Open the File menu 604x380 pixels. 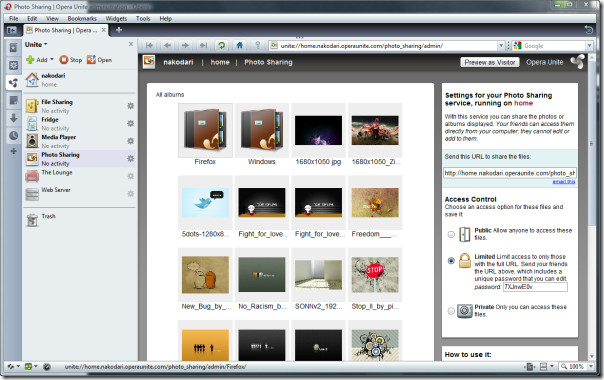point(13,18)
